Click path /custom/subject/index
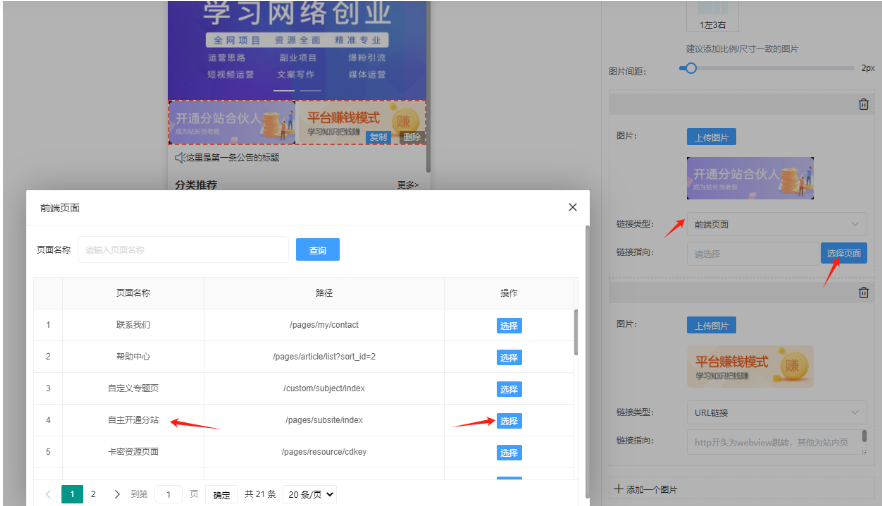Viewport: 882px width, 506px height. pos(324,388)
